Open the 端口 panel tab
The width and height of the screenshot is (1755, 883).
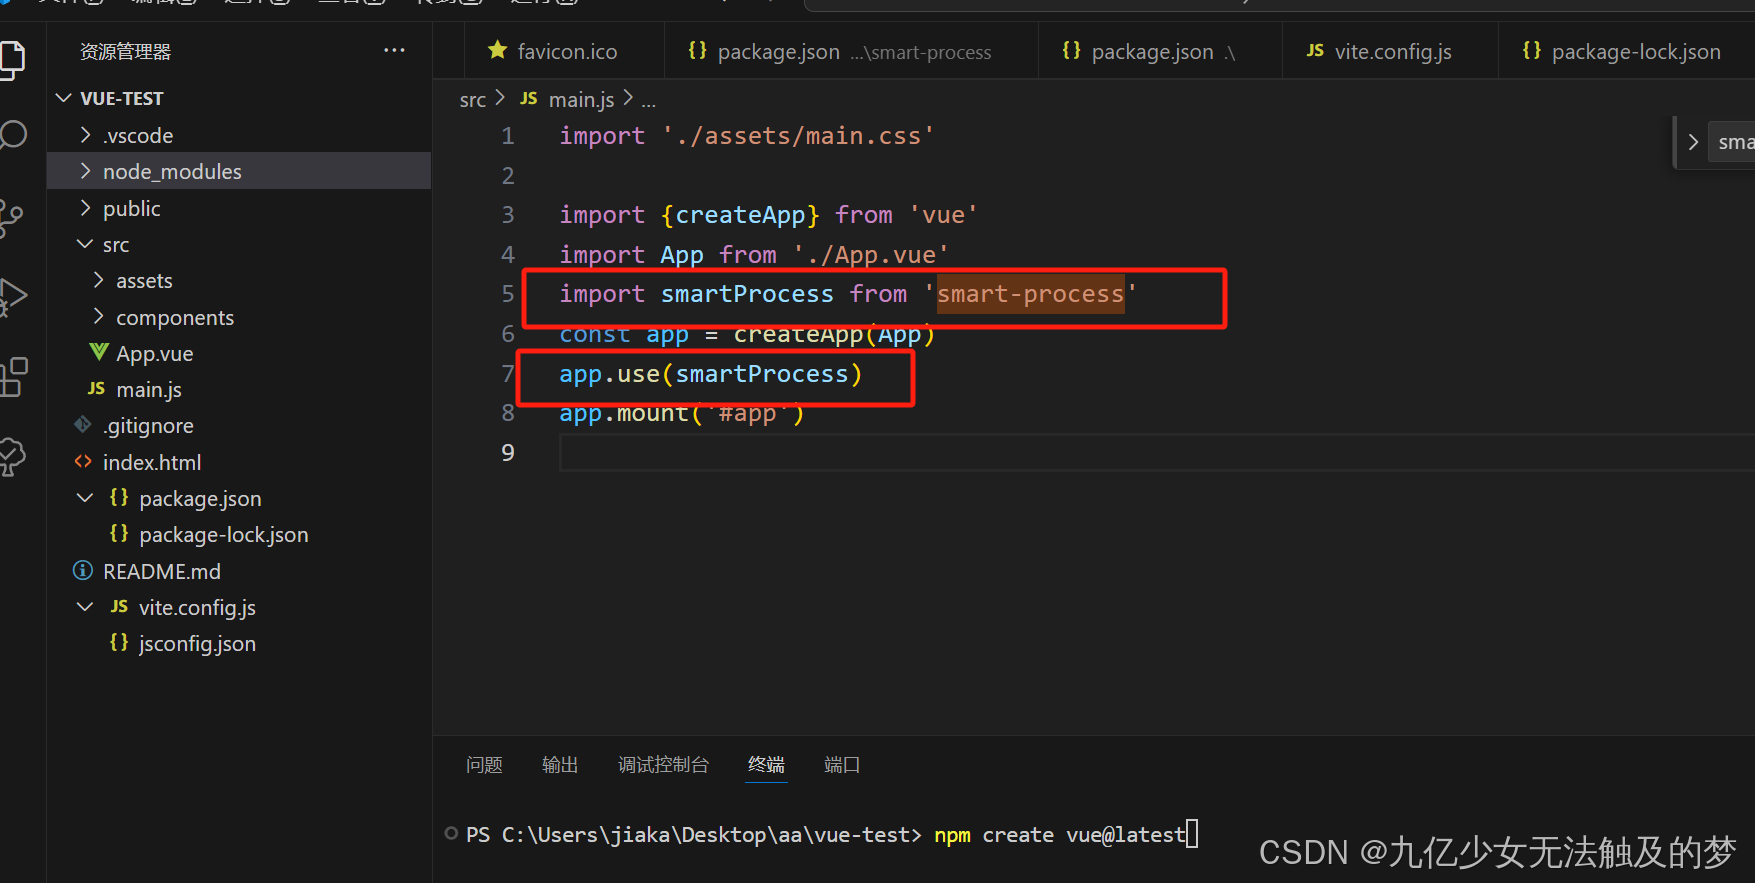click(842, 764)
